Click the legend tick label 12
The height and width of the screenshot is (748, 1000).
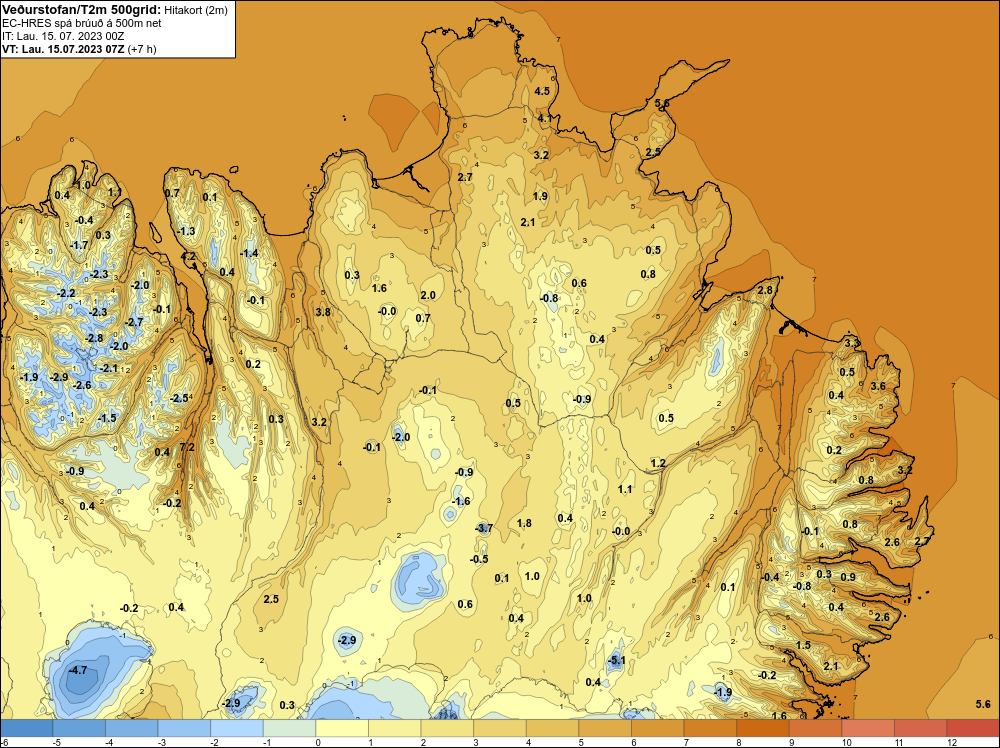coord(952,742)
